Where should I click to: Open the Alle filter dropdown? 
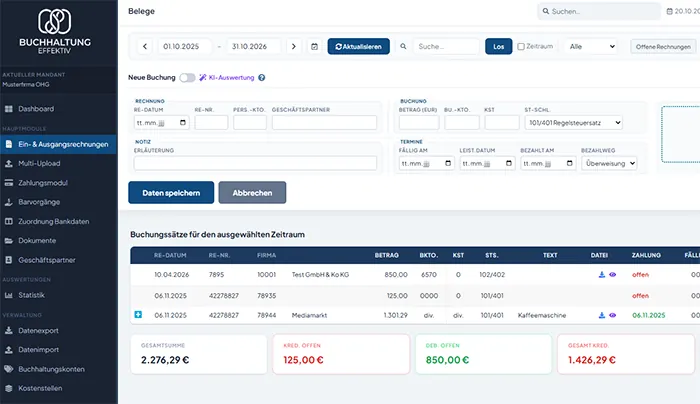591,46
